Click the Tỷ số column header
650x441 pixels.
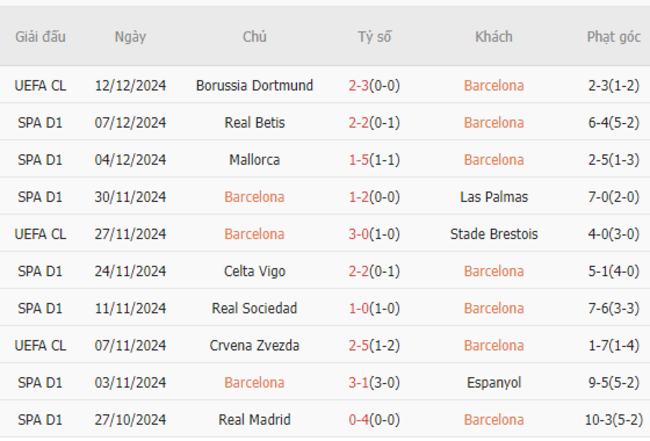point(374,37)
